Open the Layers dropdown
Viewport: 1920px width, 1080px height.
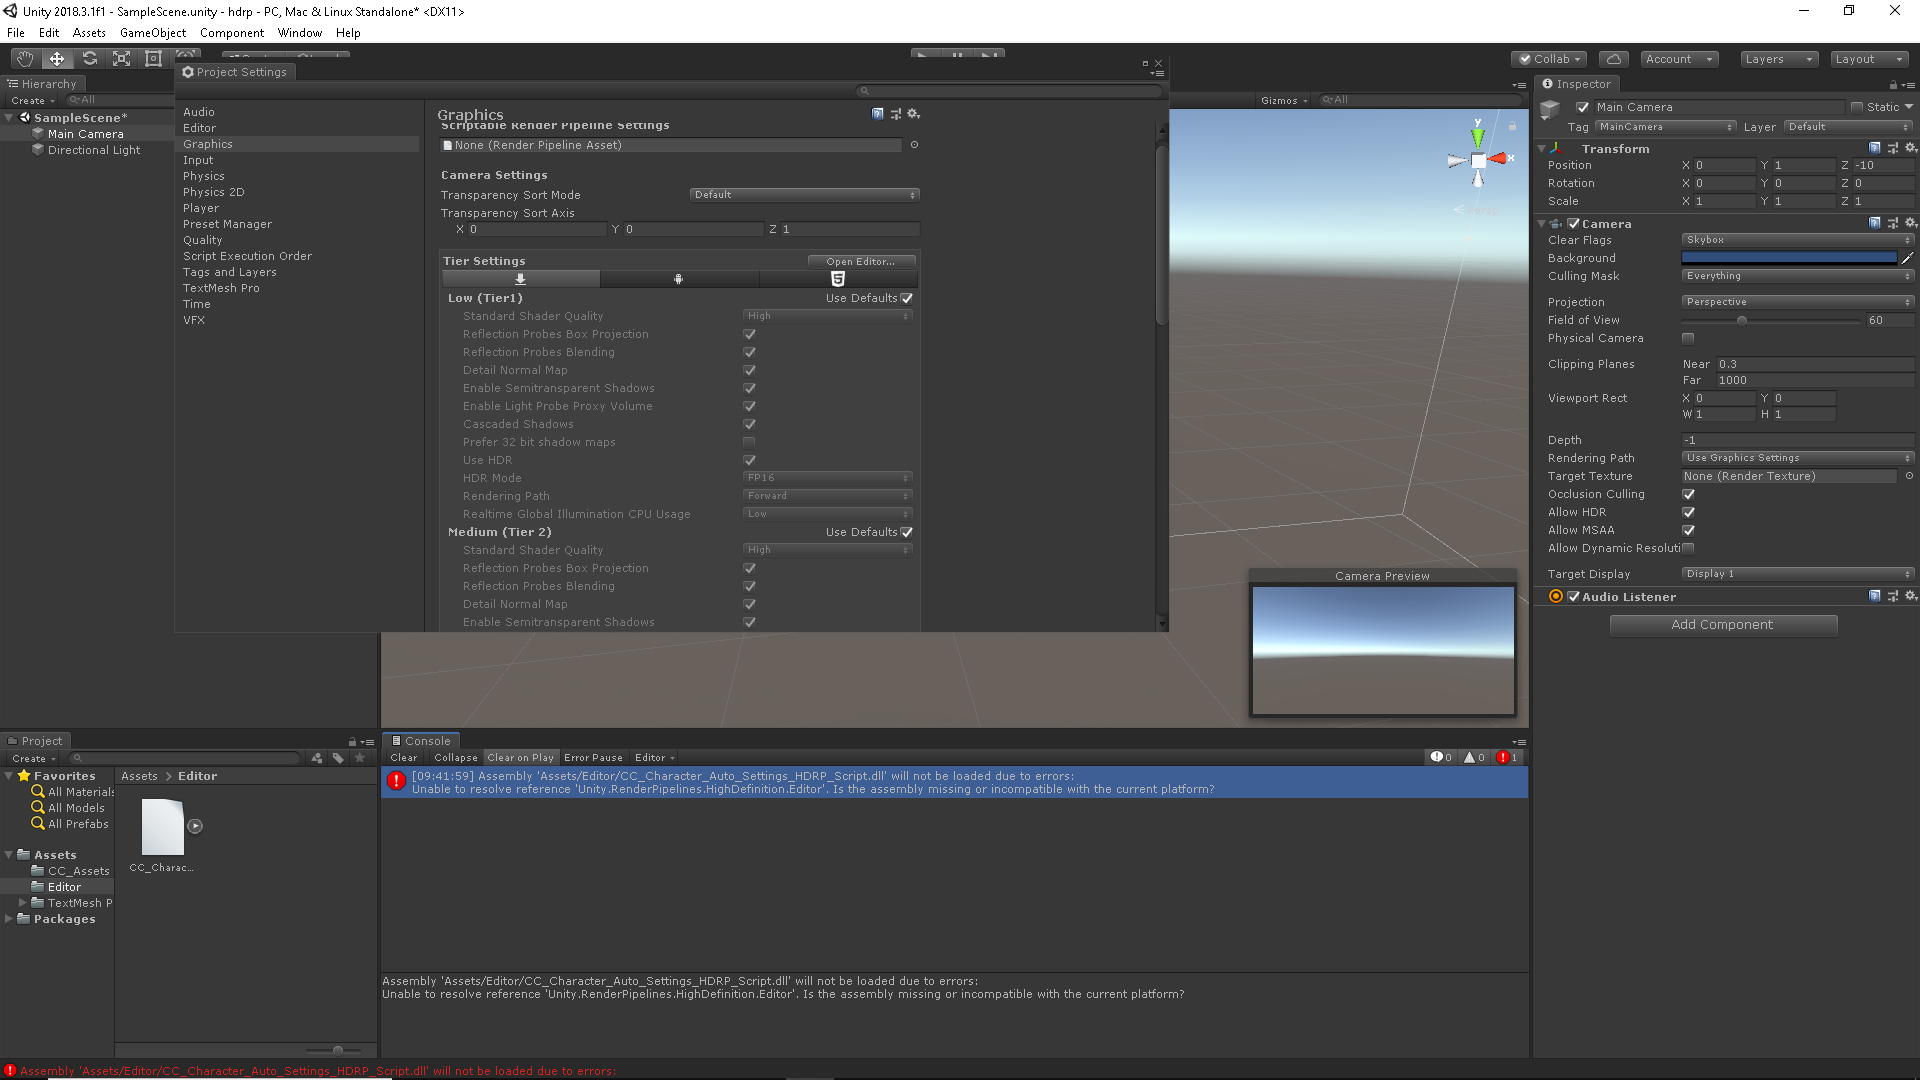[x=1779, y=59]
